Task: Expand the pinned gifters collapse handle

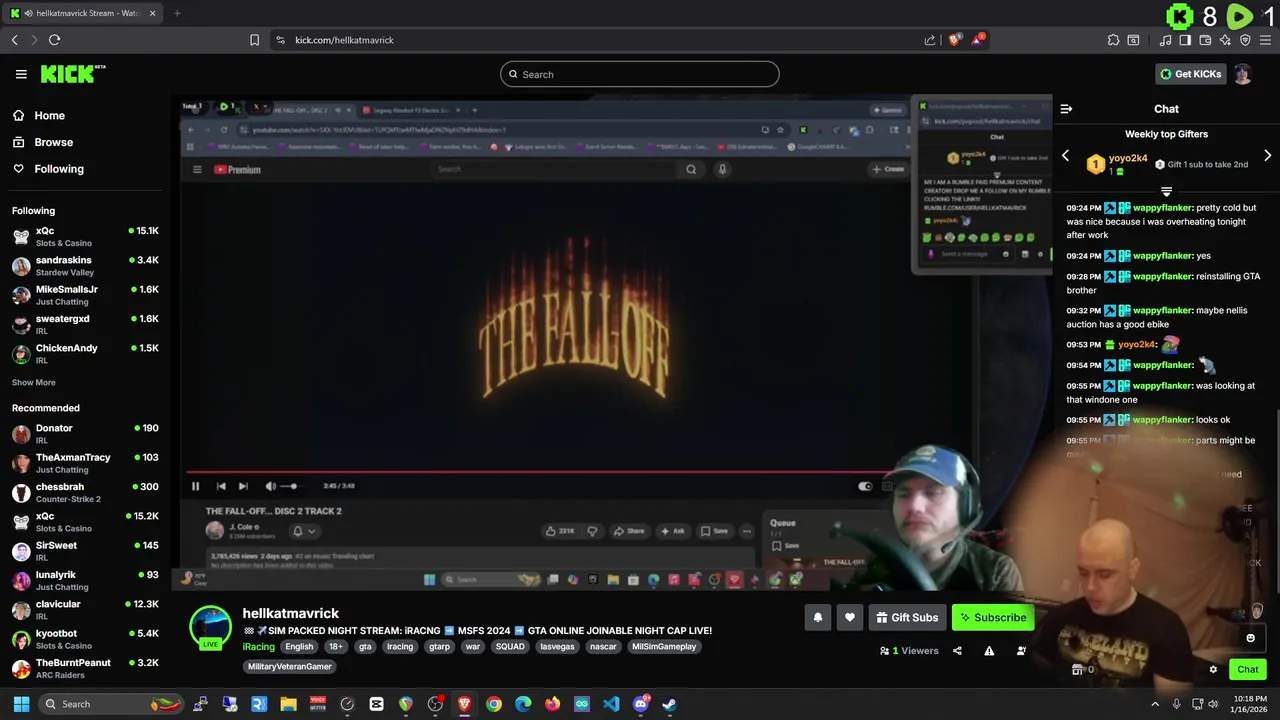Action: click(1166, 191)
